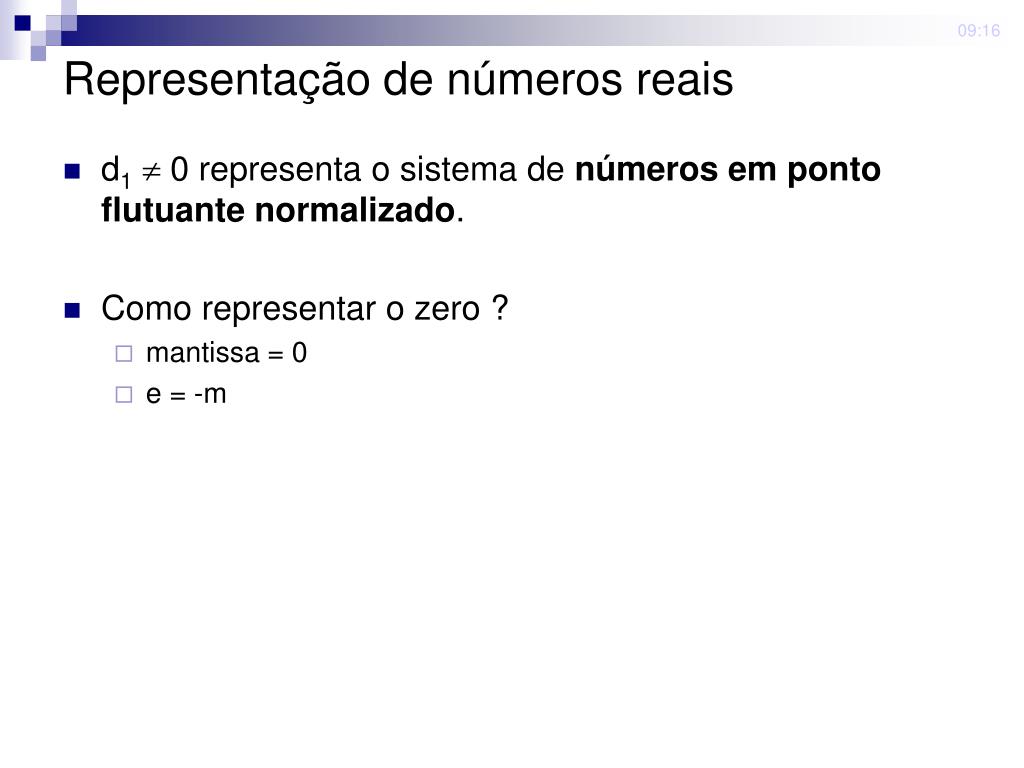This screenshot has height=768, width=1024.
Task: Click the 'e = -m' sub-item text
Action: click(x=186, y=394)
